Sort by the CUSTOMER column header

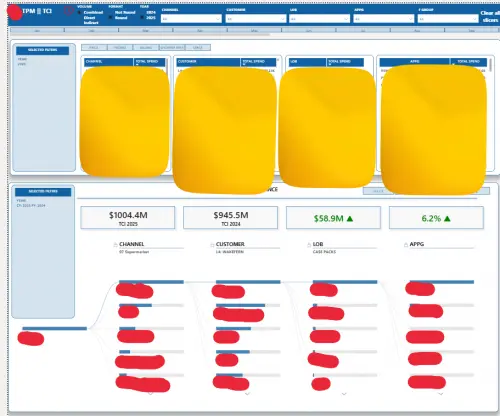tap(208, 62)
